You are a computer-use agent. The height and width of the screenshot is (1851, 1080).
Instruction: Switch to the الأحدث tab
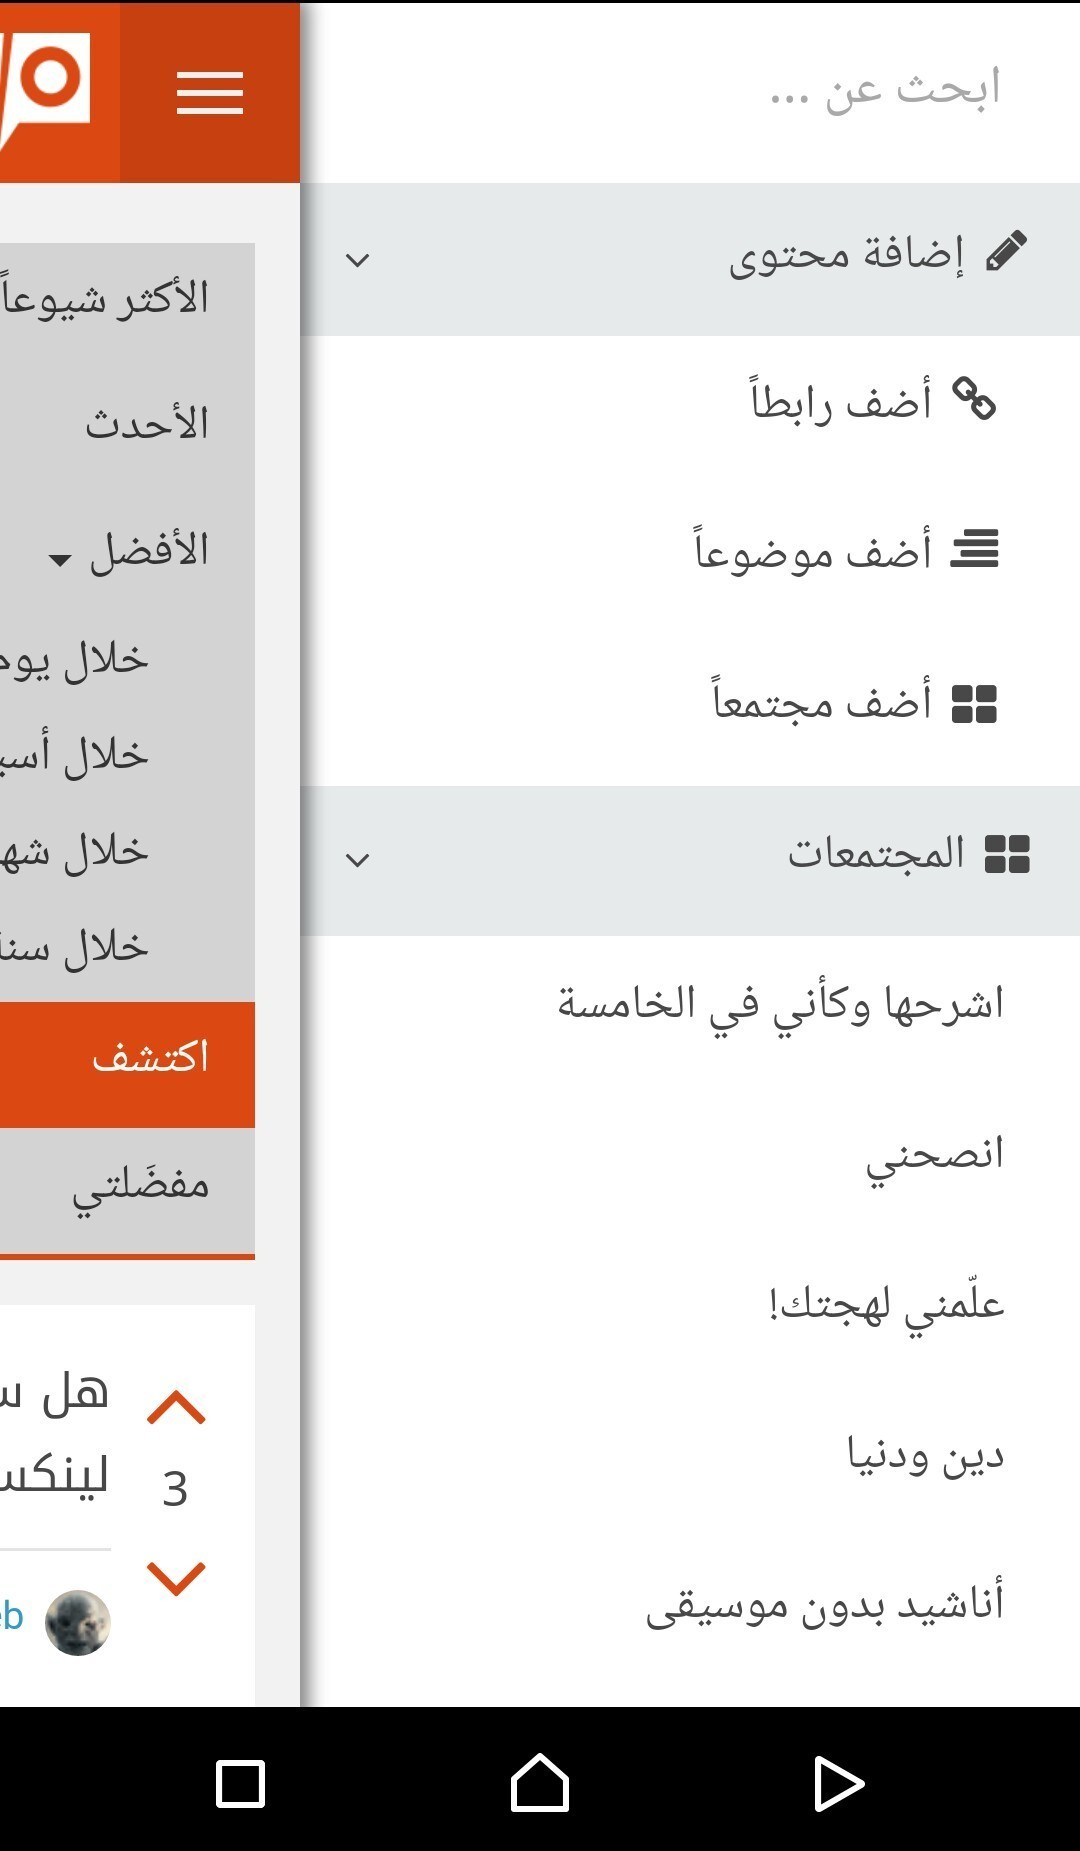pos(147,424)
